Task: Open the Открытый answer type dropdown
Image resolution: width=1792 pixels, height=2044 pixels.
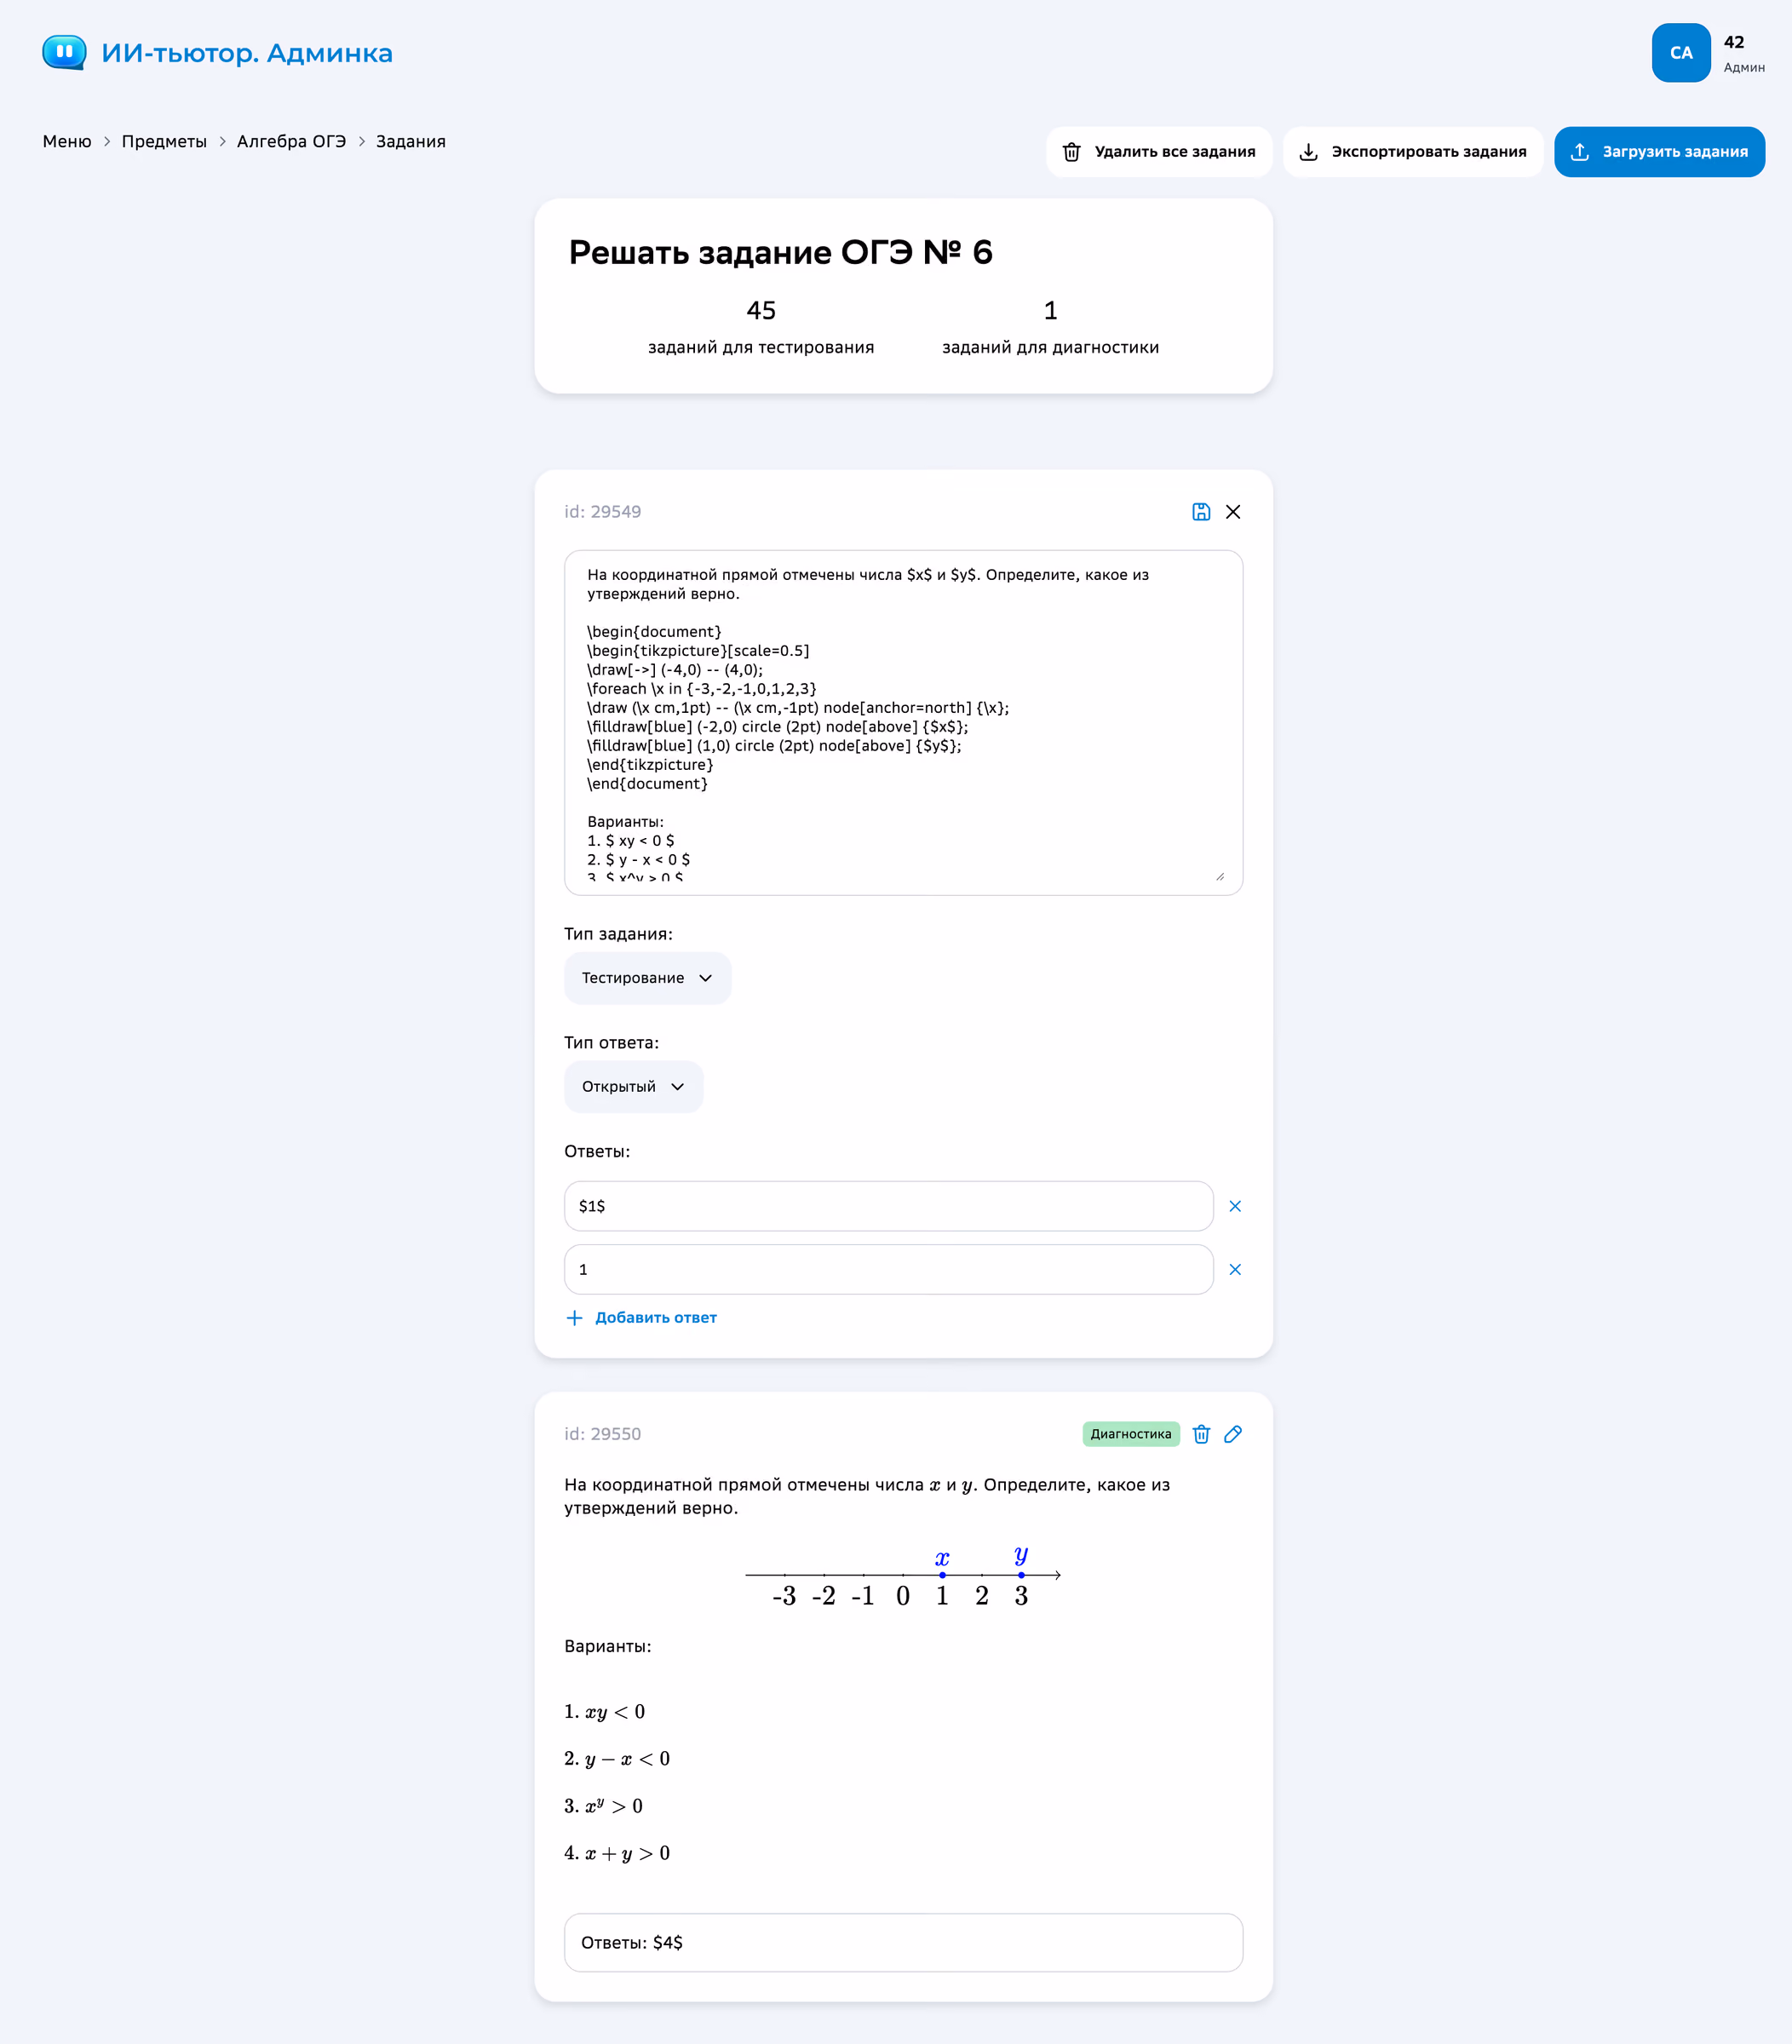Action: pos(634,1087)
